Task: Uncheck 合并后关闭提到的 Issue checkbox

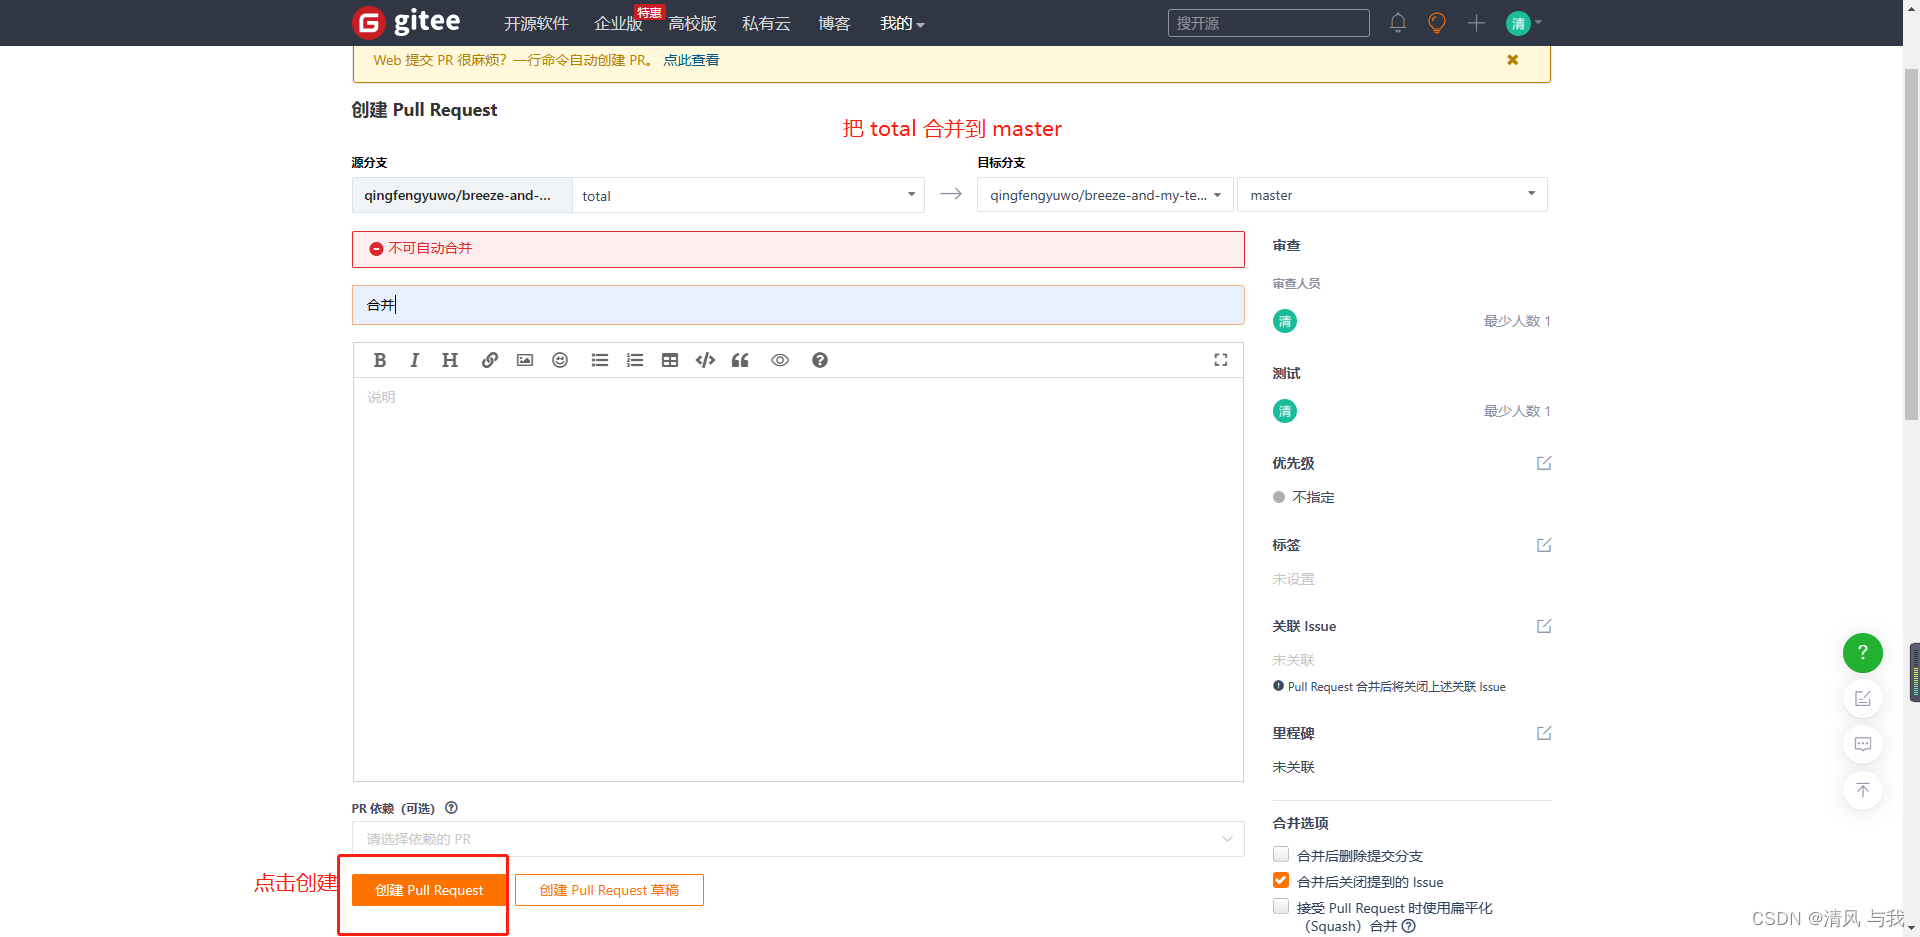Action: (1281, 880)
